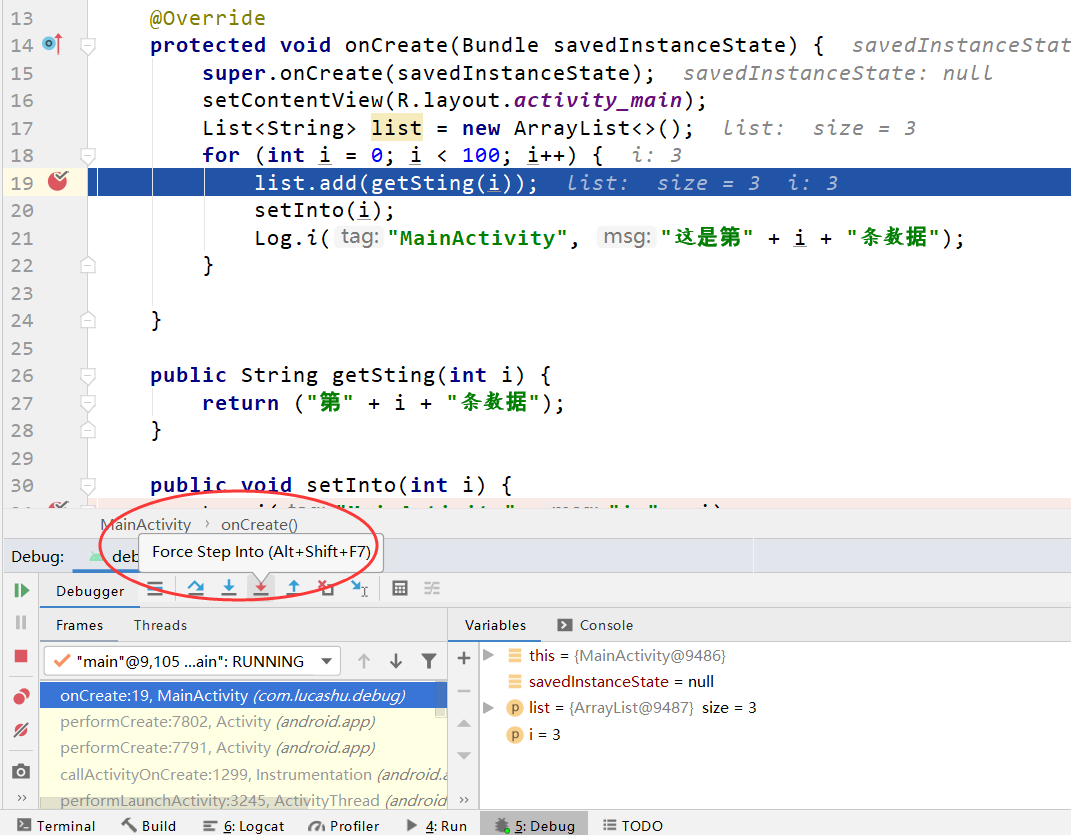Move watch down with triangle icon
Viewport: 1071px width, 835px height.
pyautogui.click(x=464, y=755)
